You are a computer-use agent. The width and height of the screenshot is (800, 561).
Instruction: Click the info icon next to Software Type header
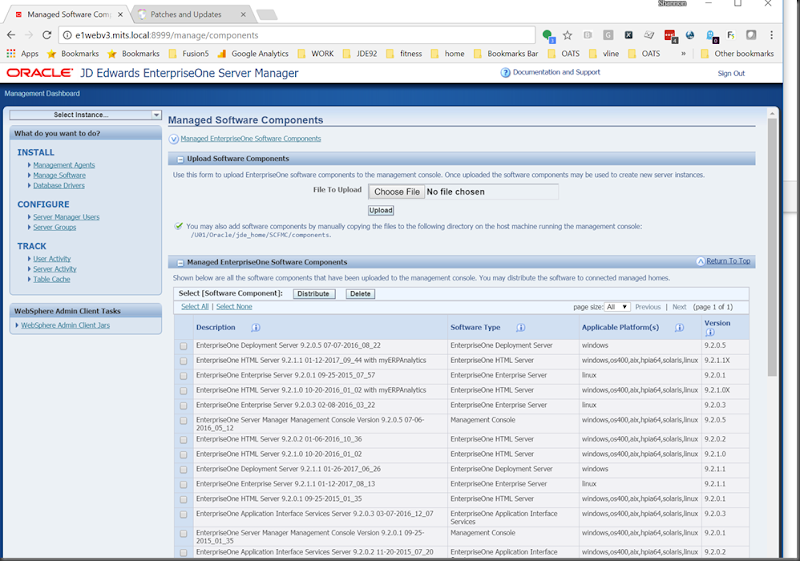click(x=520, y=327)
